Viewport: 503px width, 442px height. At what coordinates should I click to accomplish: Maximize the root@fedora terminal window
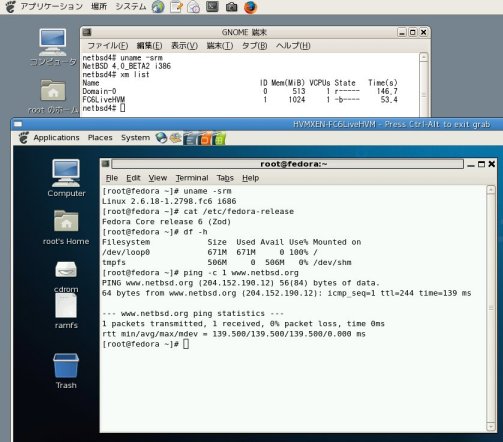tap(481, 164)
